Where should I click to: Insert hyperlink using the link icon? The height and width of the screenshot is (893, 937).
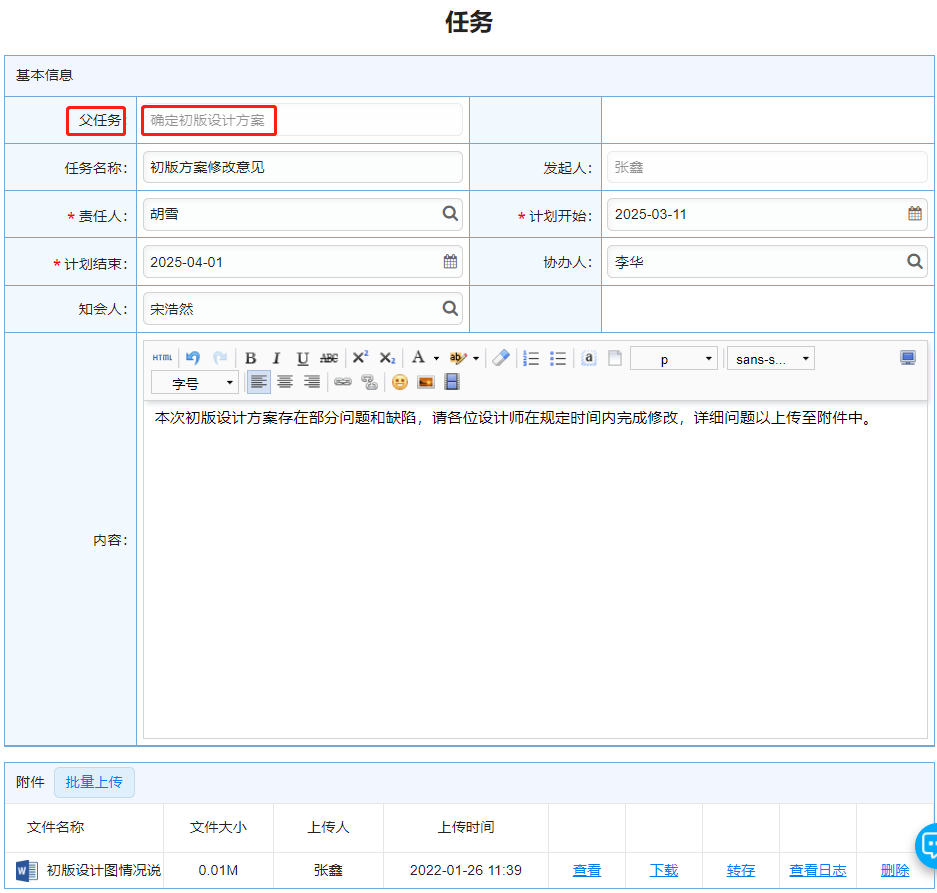[343, 382]
